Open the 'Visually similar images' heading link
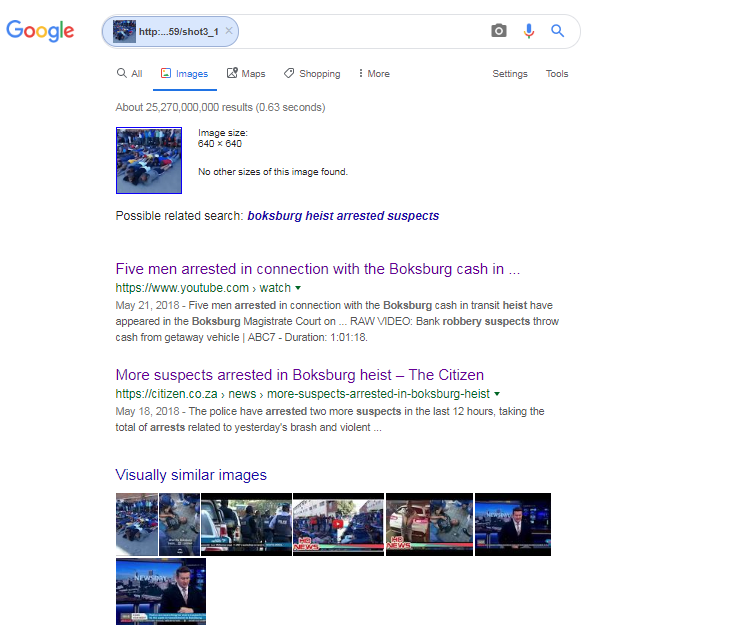 191,475
